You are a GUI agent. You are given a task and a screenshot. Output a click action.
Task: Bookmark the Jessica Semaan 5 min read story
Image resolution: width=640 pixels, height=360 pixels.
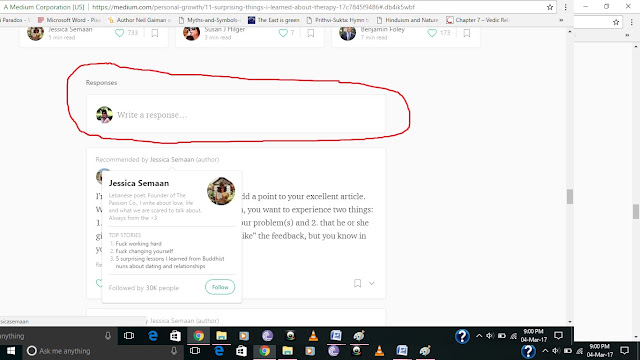tap(155, 33)
